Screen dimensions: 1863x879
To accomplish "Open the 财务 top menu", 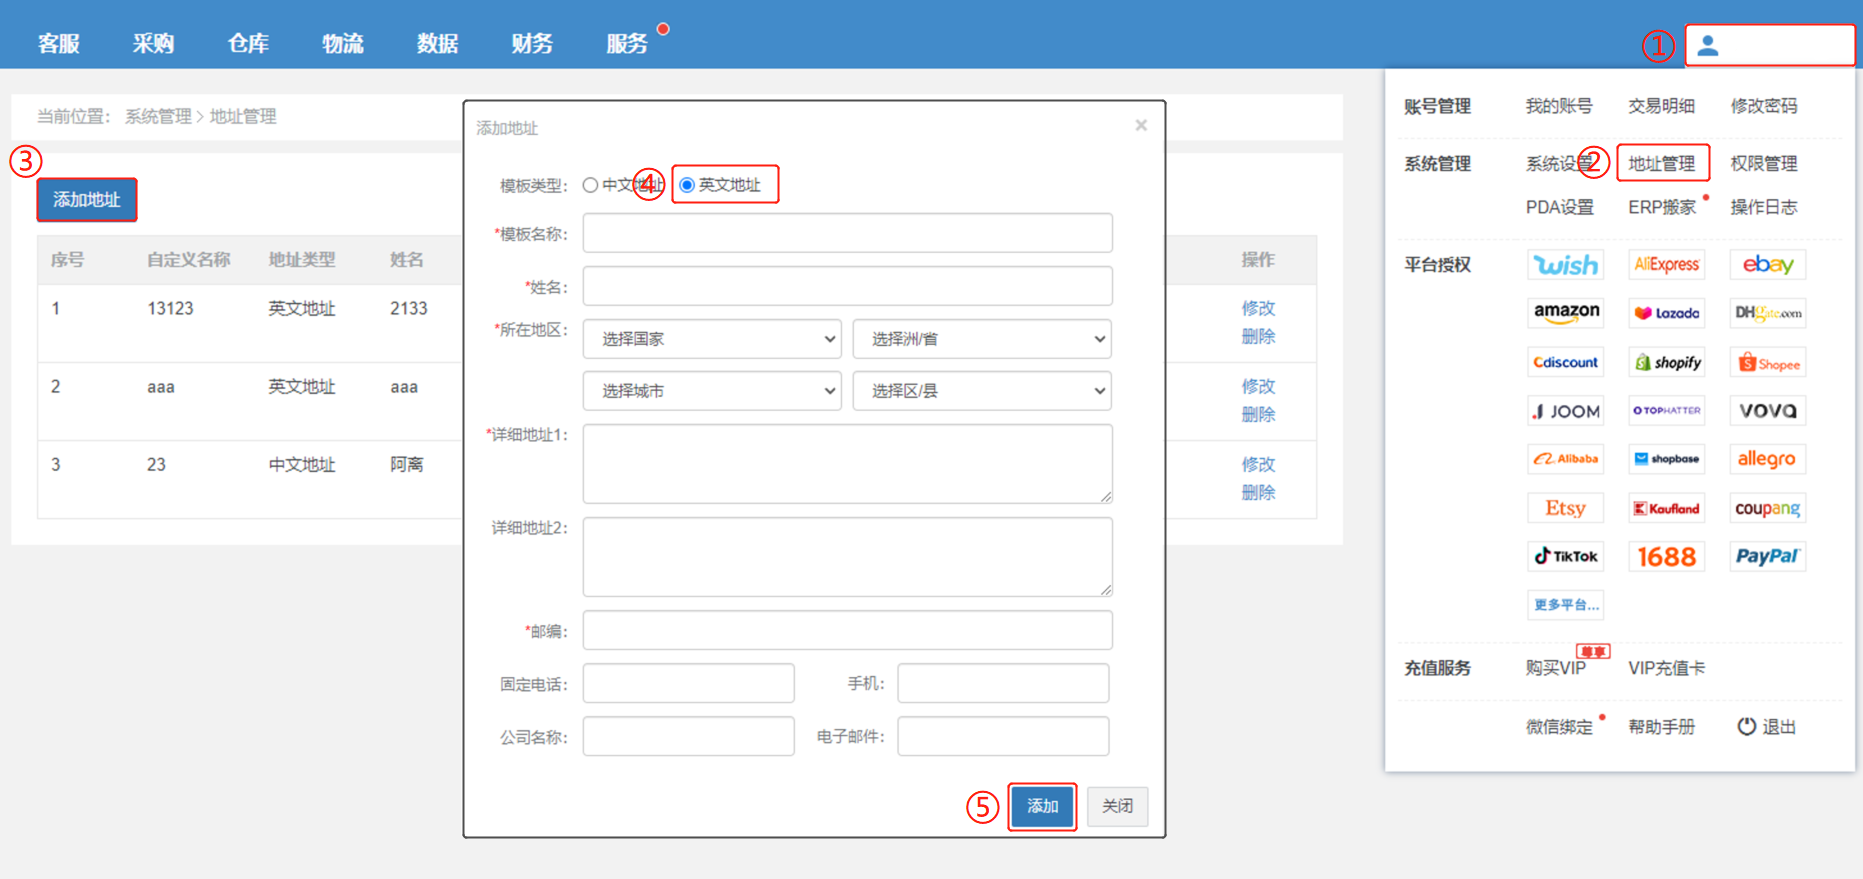I will point(532,44).
